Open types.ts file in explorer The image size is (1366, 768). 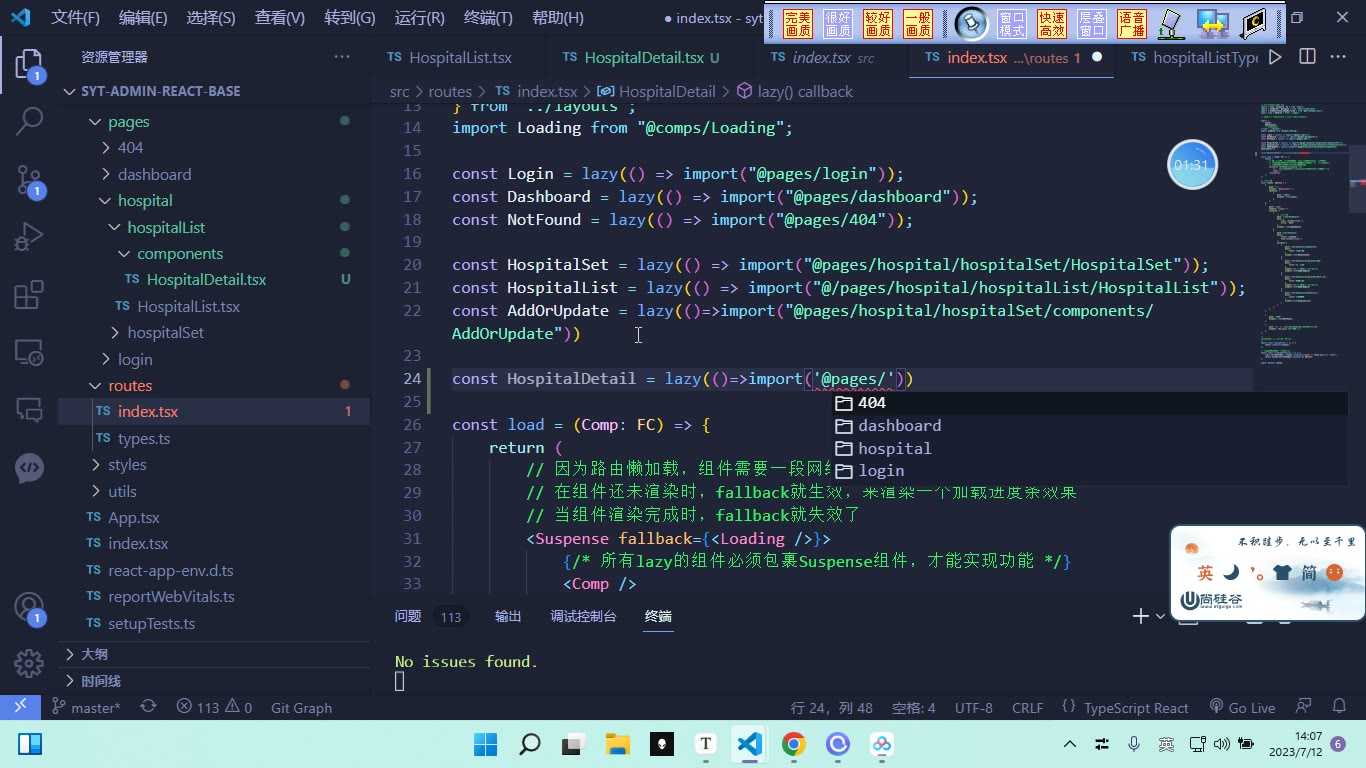click(144, 438)
